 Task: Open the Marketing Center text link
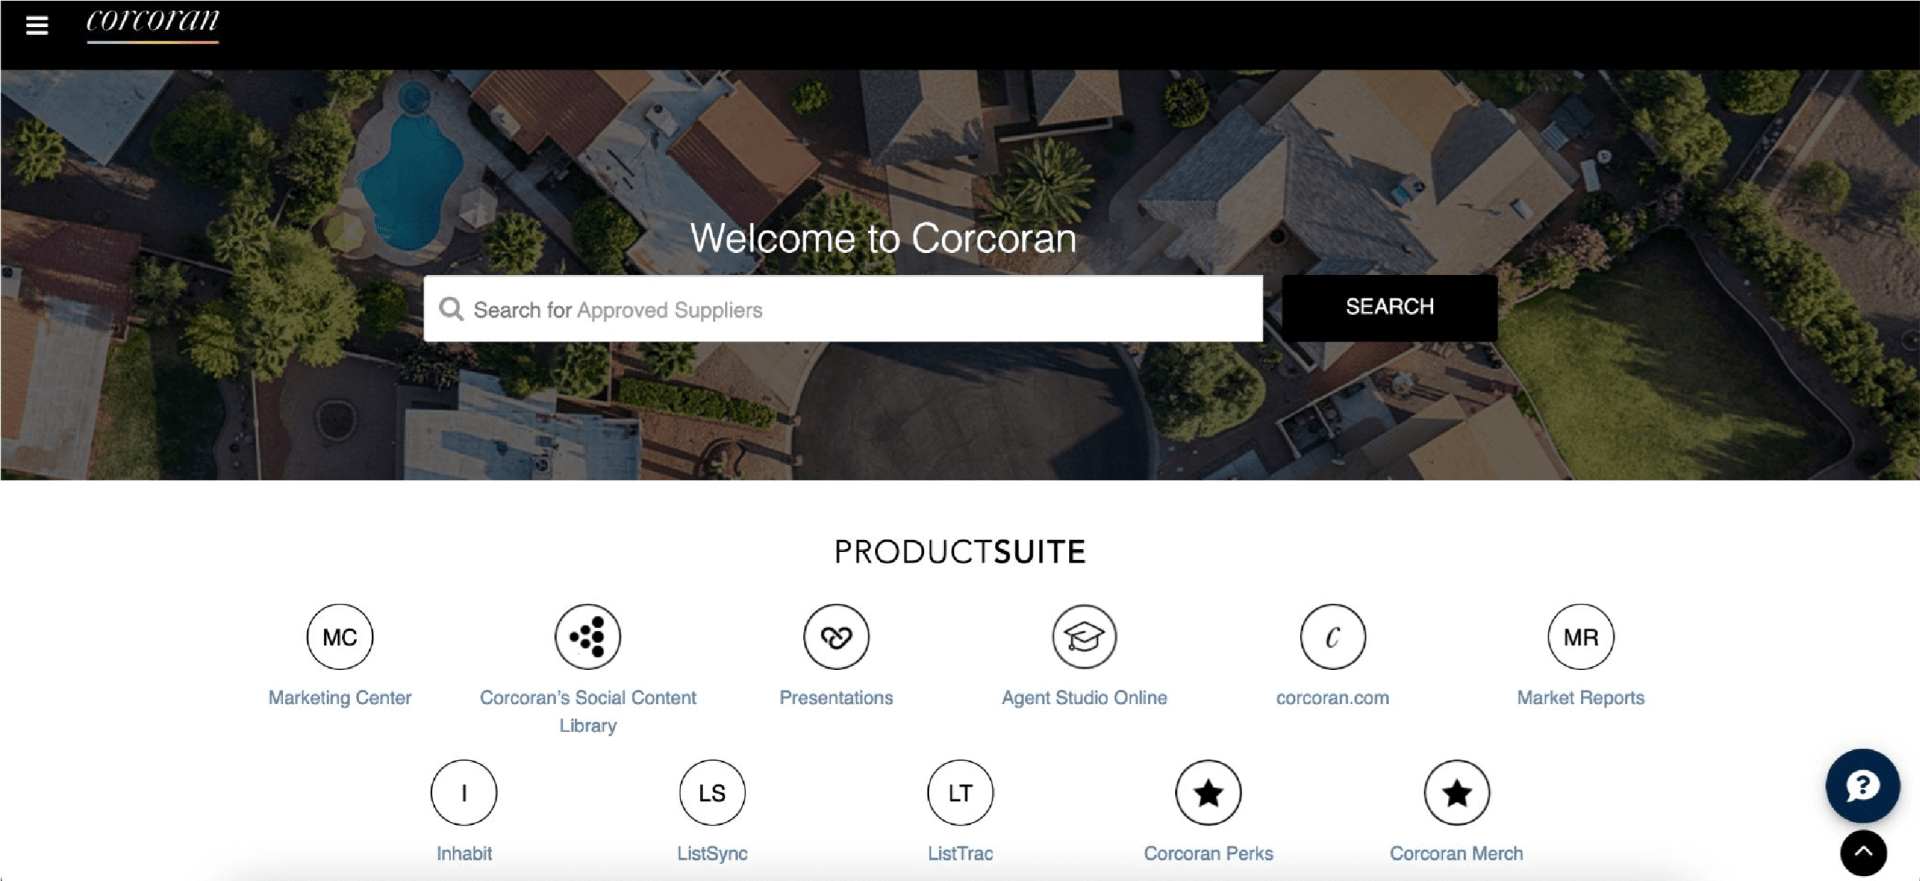[340, 698]
